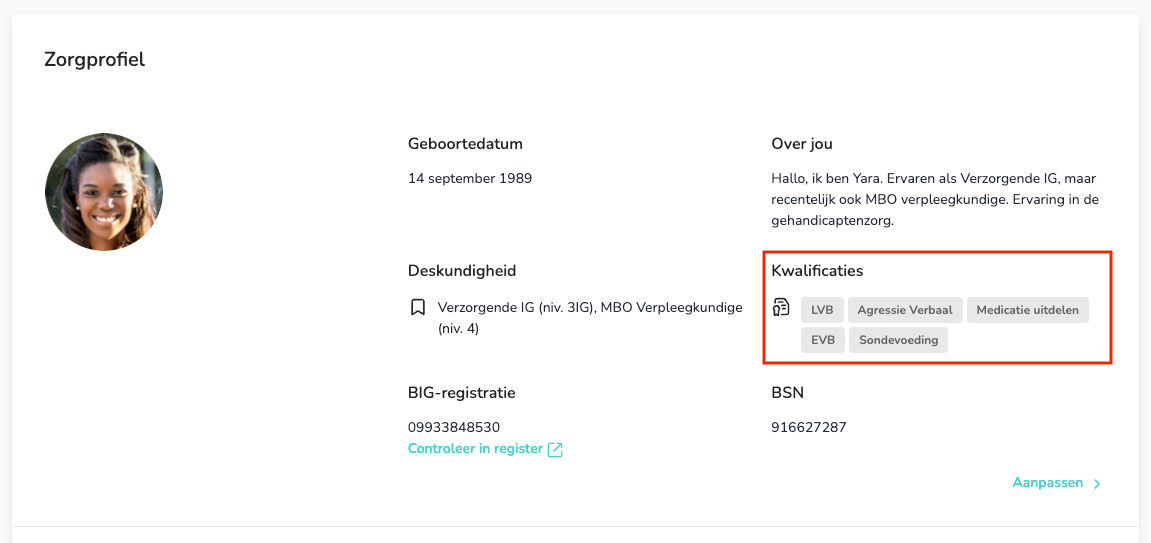Click the Medicatie uitdelen tag
The image size is (1151, 543).
(x=1027, y=310)
